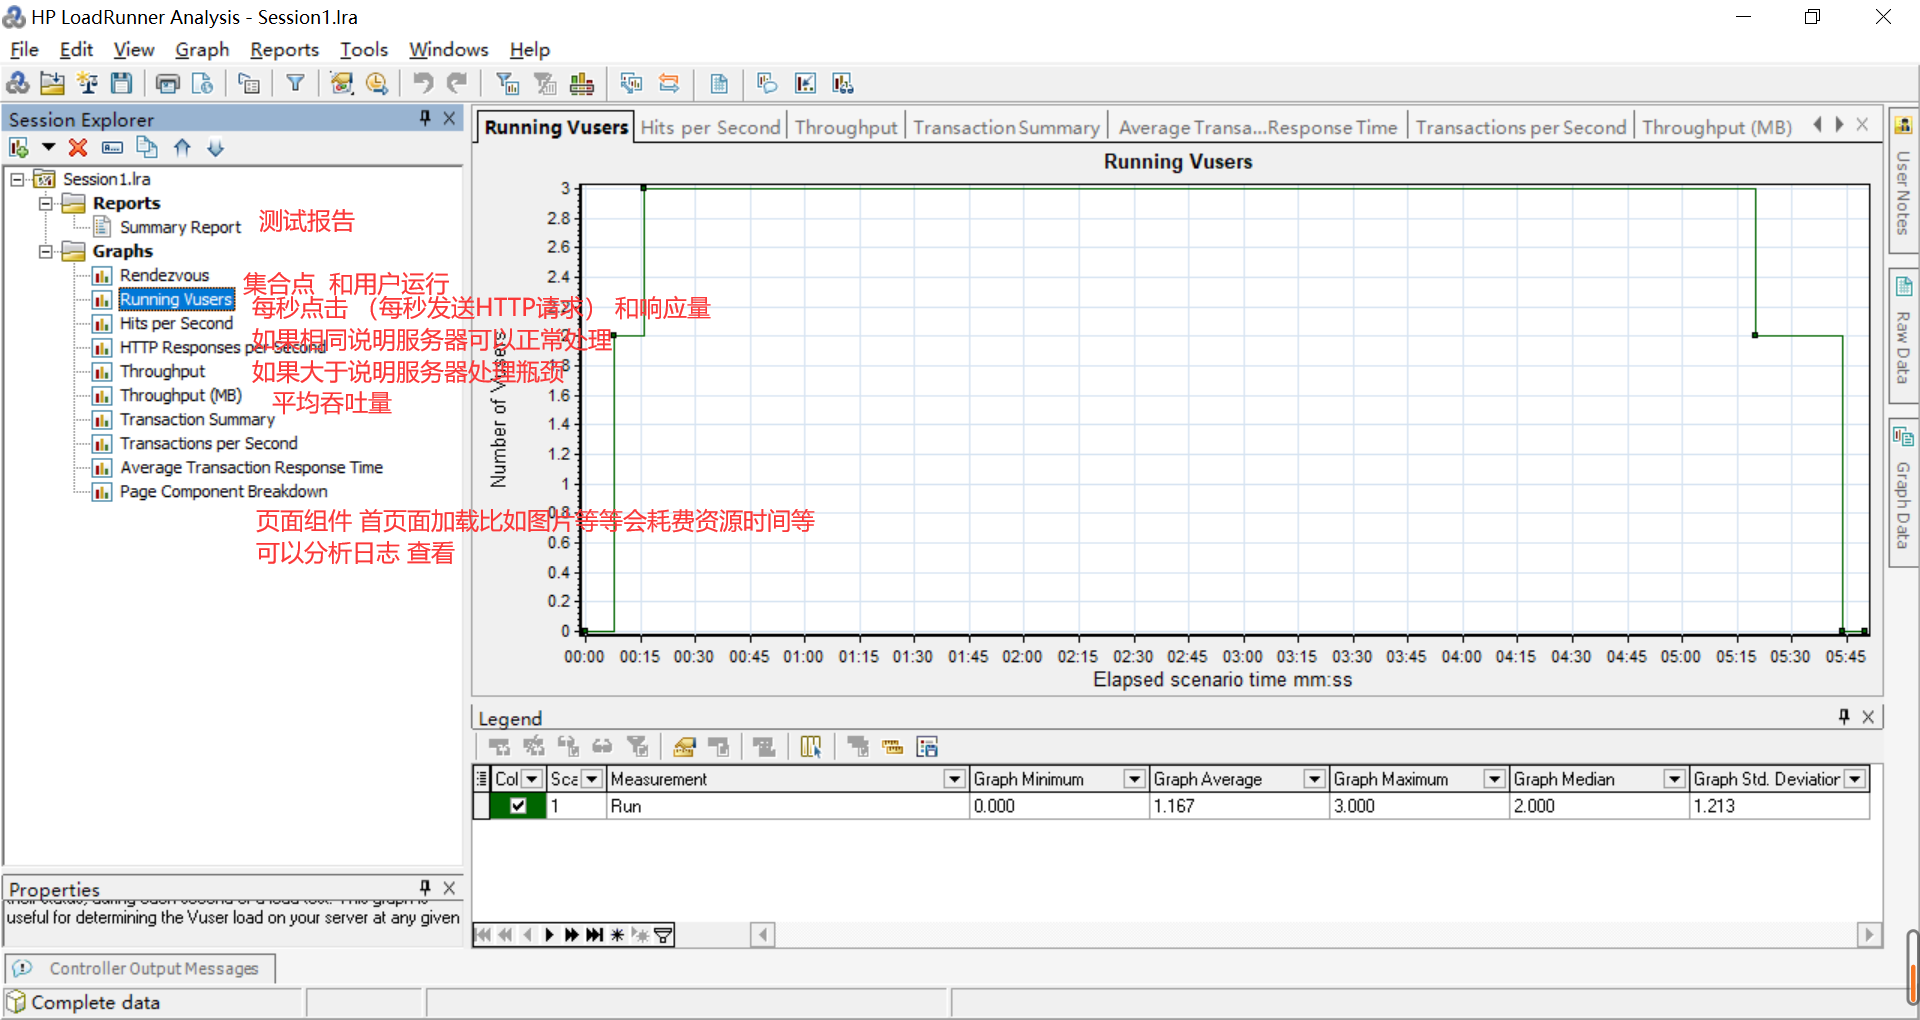Click the open session folder toolbar icon
The height and width of the screenshot is (1020, 1920).
(x=52, y=84)
